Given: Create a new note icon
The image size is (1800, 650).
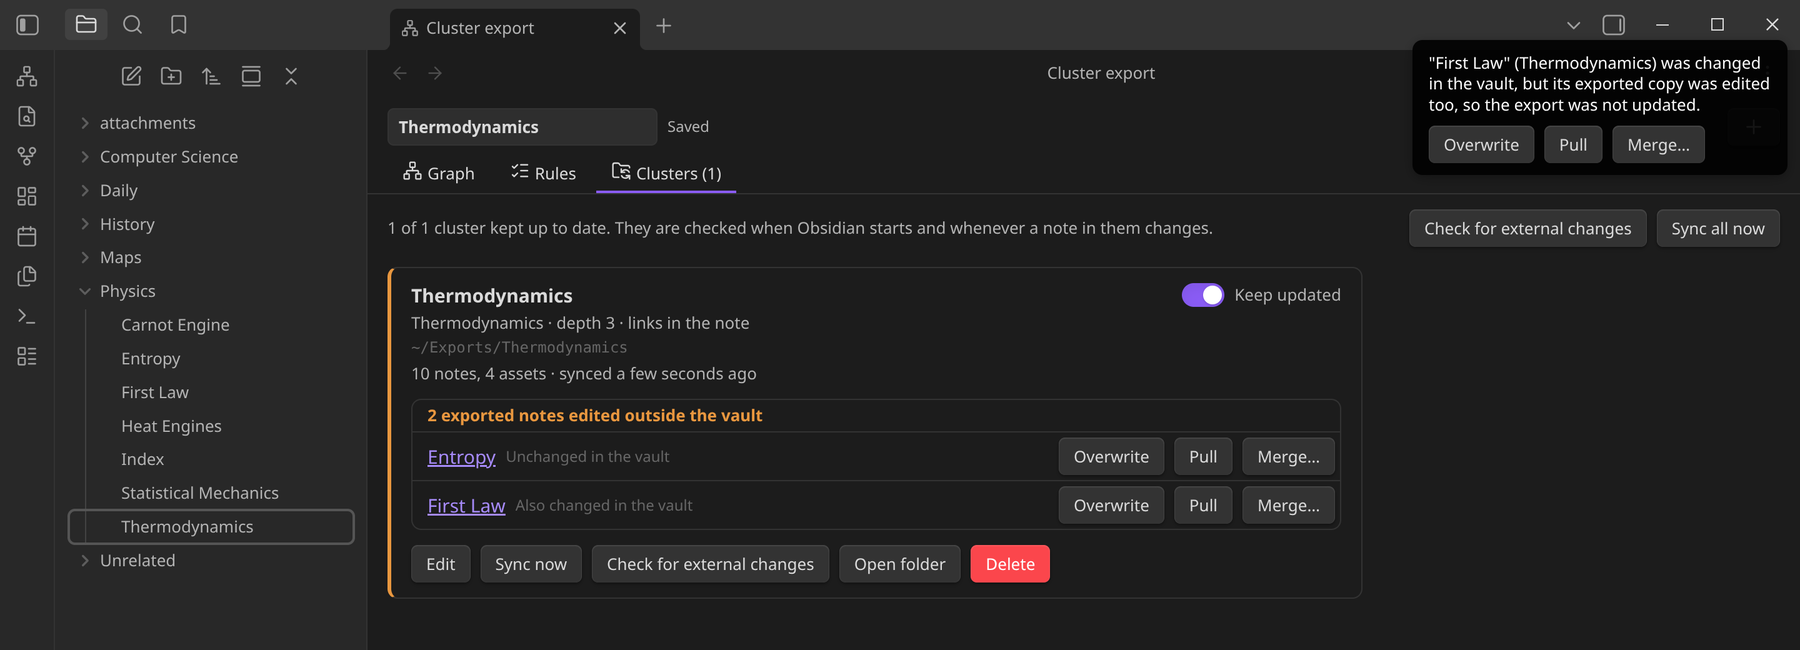Looking at the screenshot, I should [131, 76].
